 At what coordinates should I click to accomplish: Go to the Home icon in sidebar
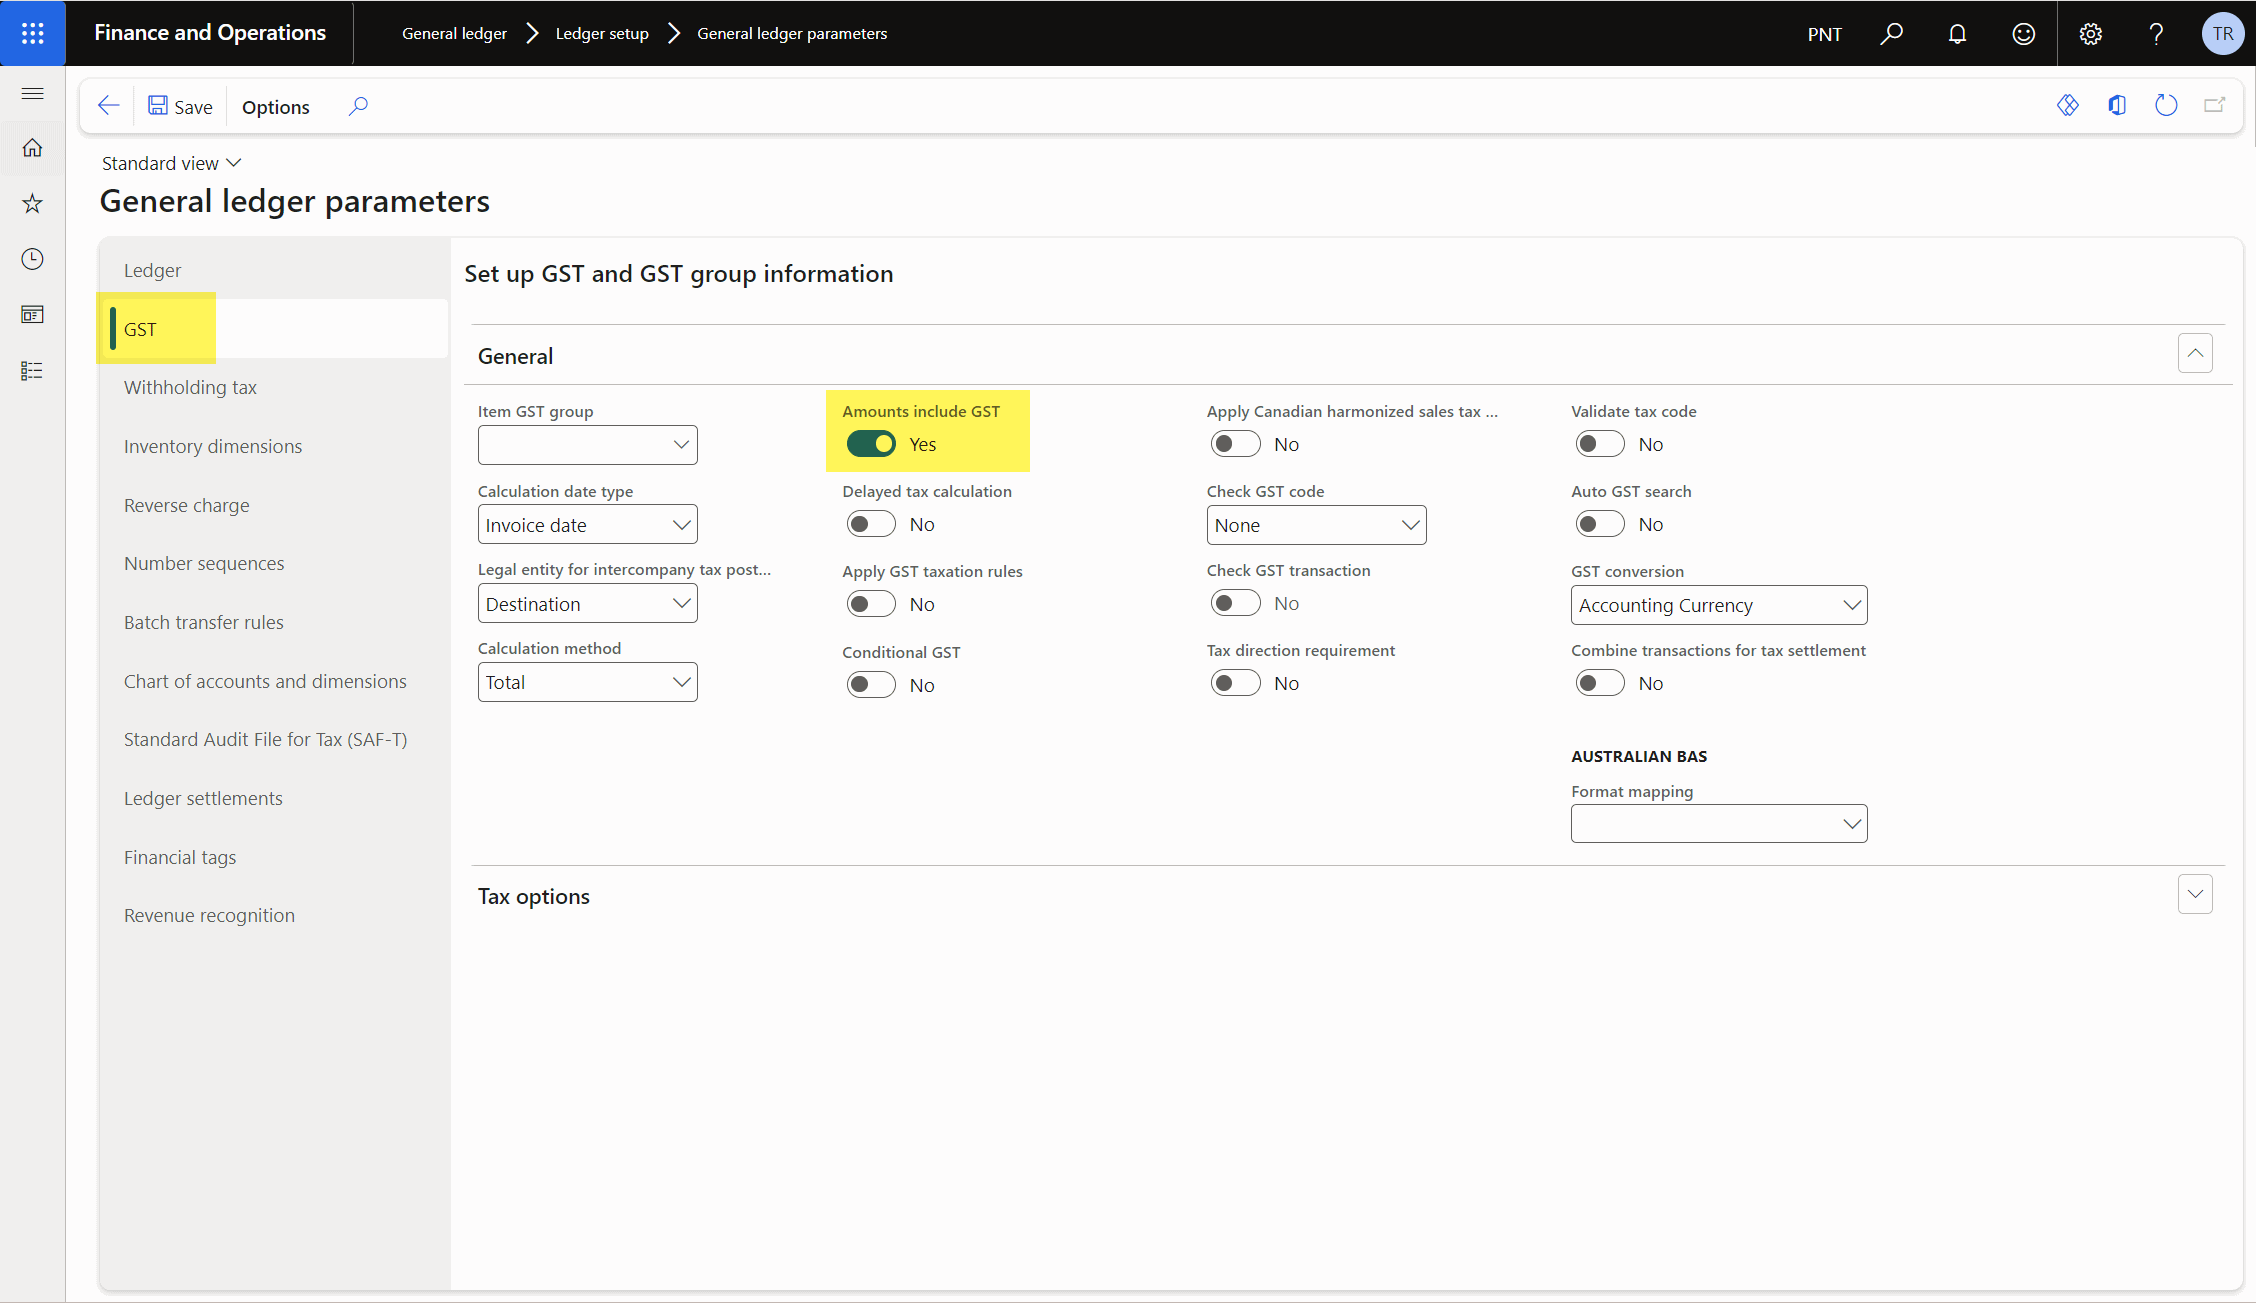pyautogui.click(x=33, y=148)
